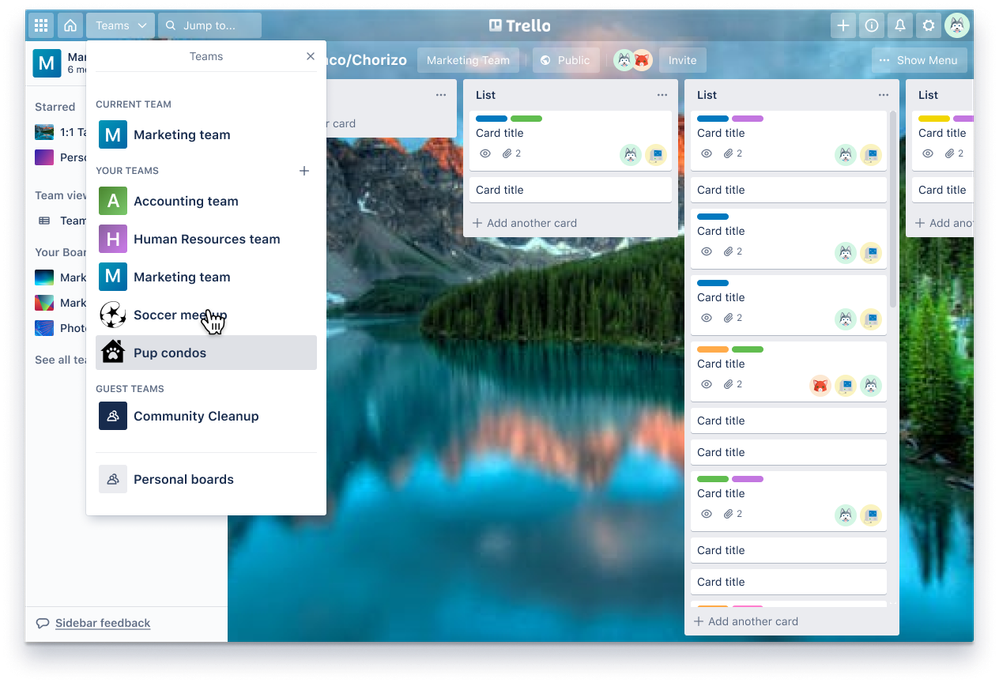Open the information icon in header

(872, 25)
